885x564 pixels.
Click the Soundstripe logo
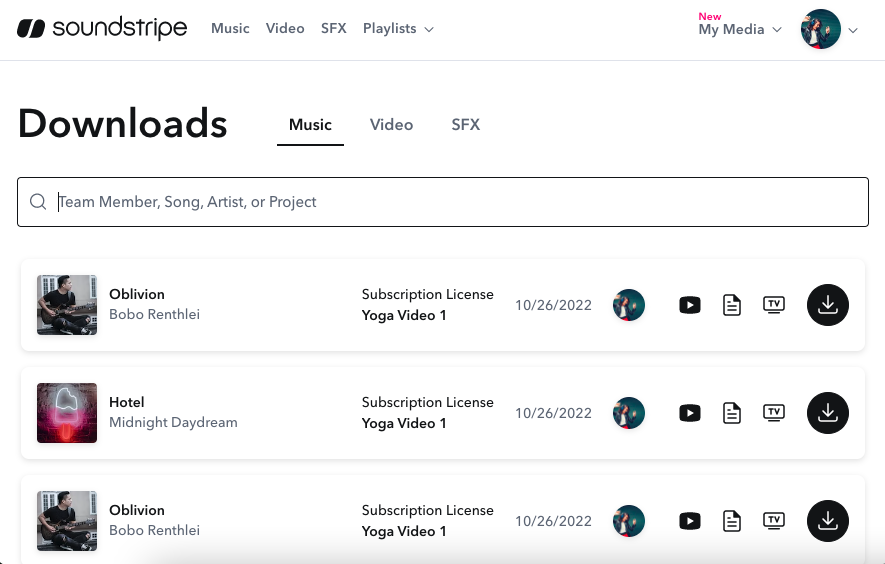[102, 29]
